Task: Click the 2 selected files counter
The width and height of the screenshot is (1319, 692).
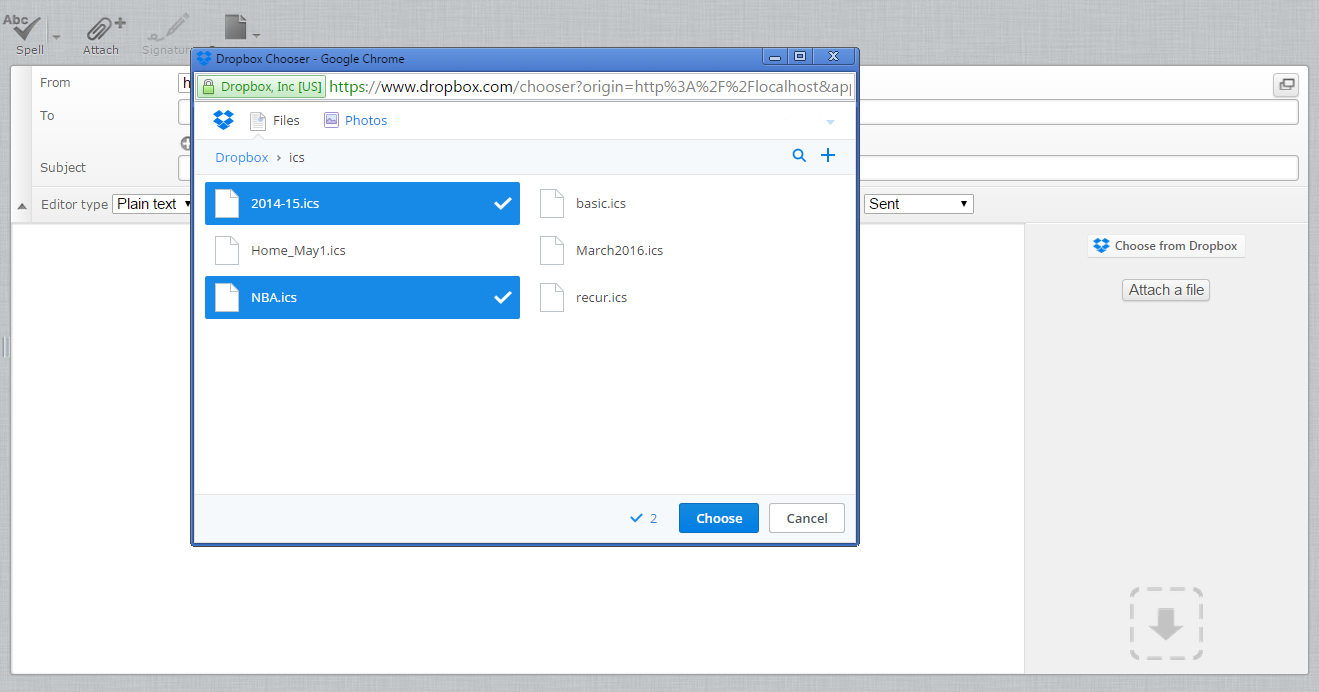Action: coord(644,518)
